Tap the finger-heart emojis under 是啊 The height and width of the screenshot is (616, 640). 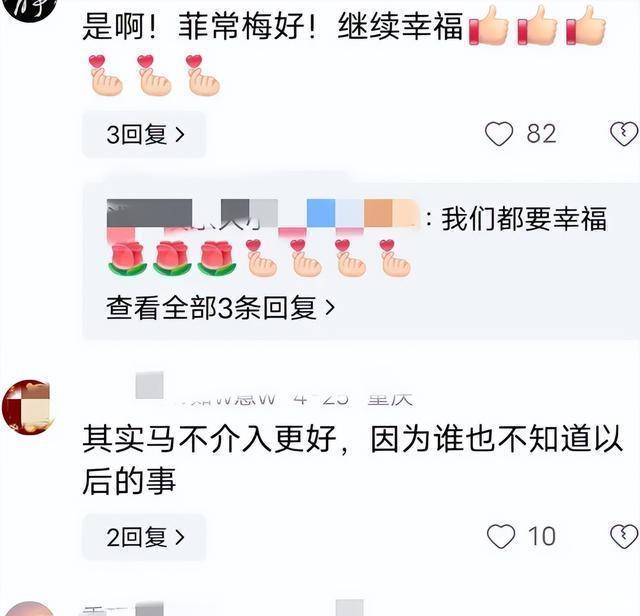coord(154,75)
